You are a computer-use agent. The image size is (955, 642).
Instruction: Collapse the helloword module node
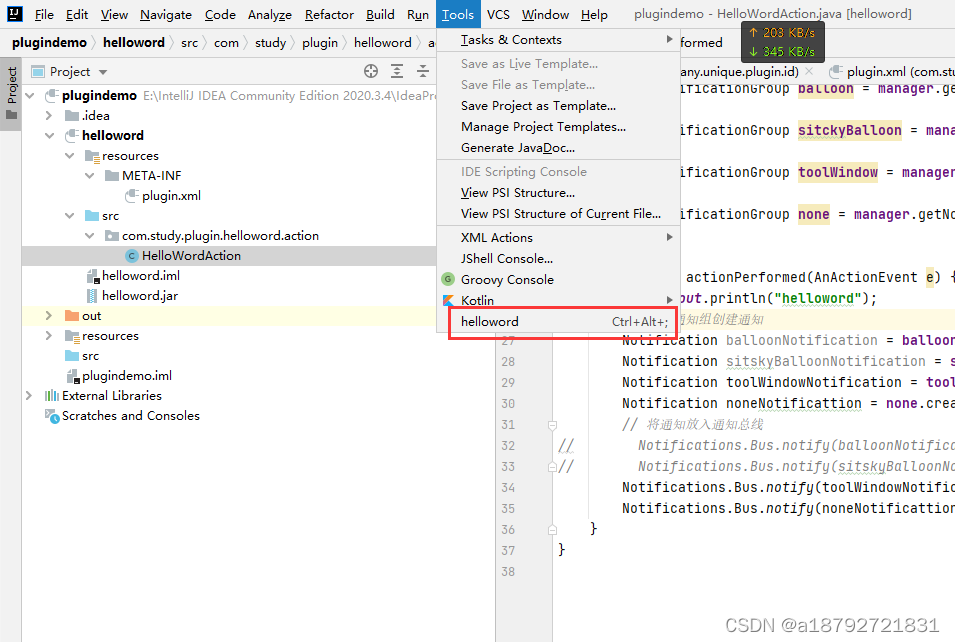(x=49, y=135)
